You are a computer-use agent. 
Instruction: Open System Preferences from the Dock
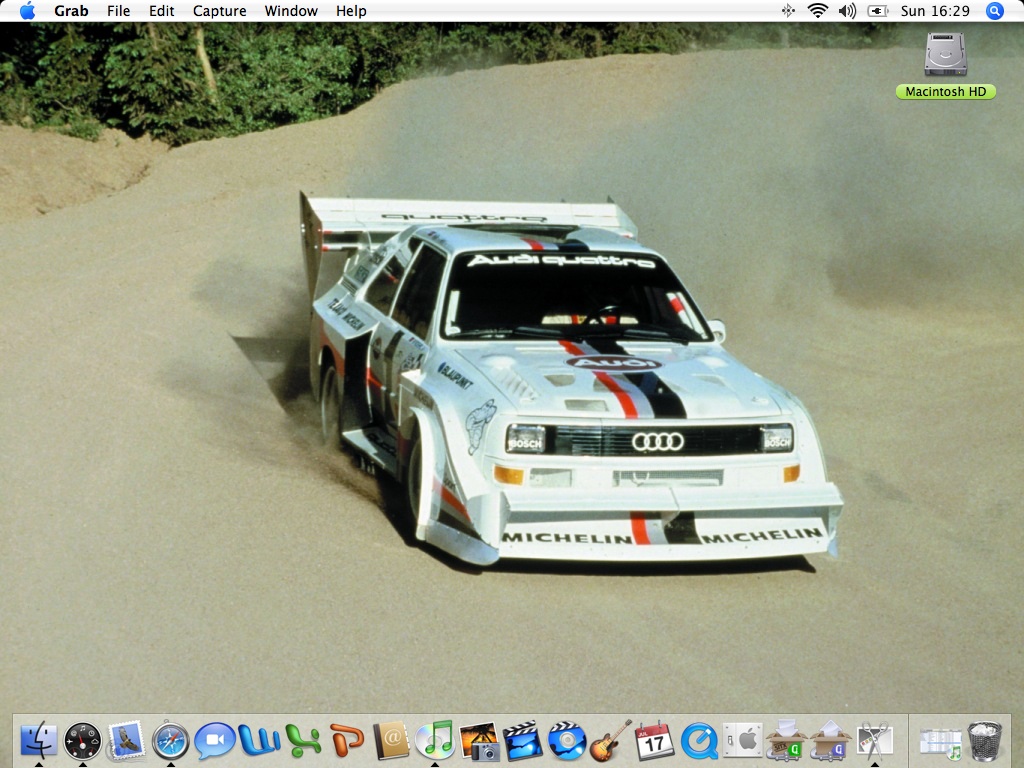(x=743, y=741)
